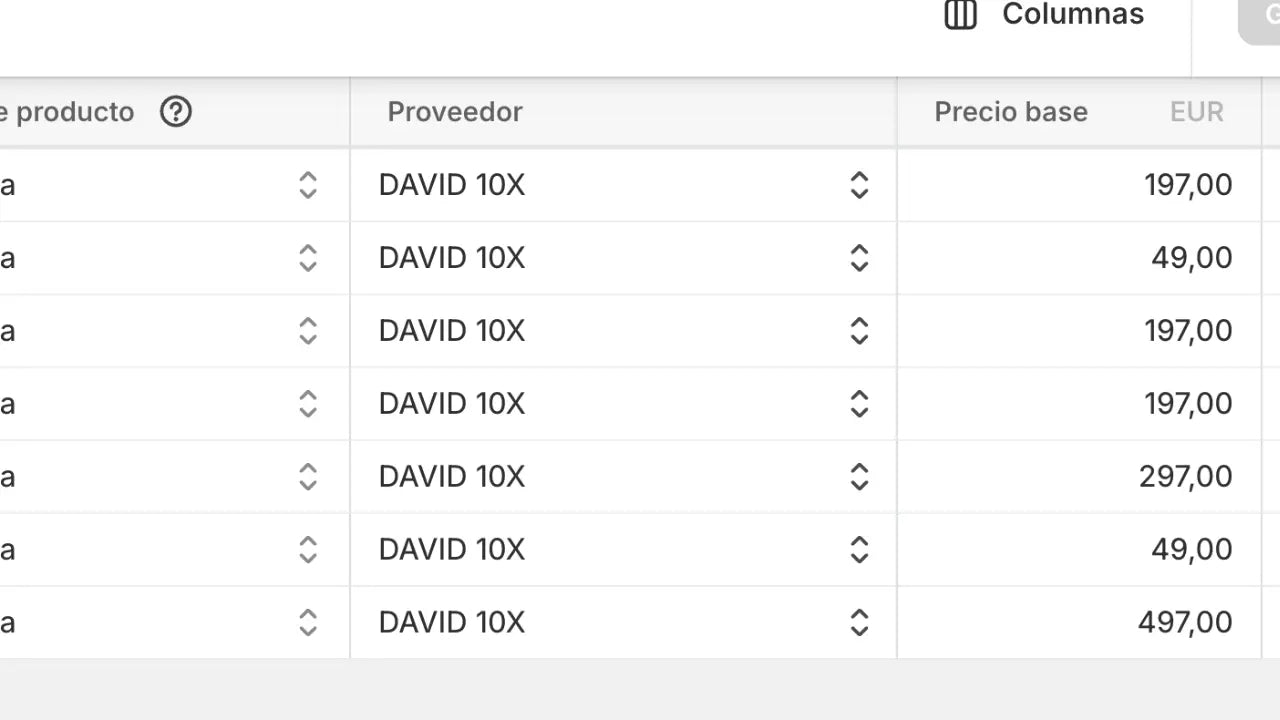This screenshot has height=720, width=1280.
Task: Click the Proveedor chevrons on the 497,00 row
Action: pos(859,623)
